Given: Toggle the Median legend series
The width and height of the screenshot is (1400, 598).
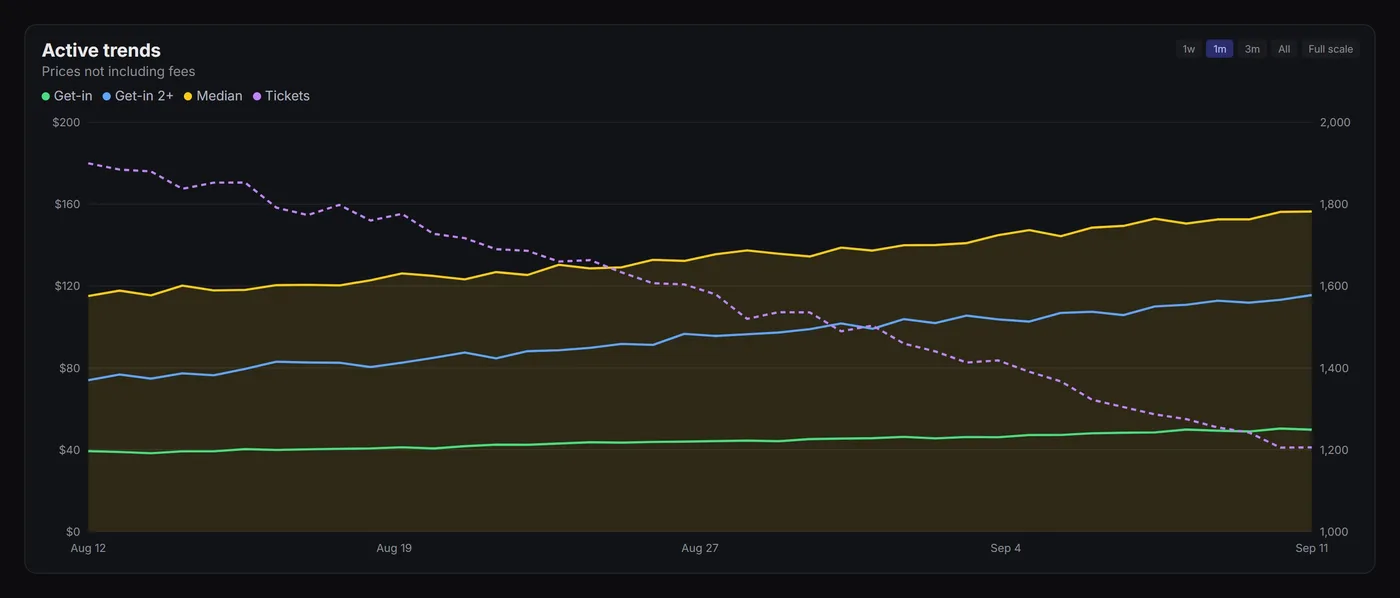Looking at the screenshot, I should tap(213, 96).
